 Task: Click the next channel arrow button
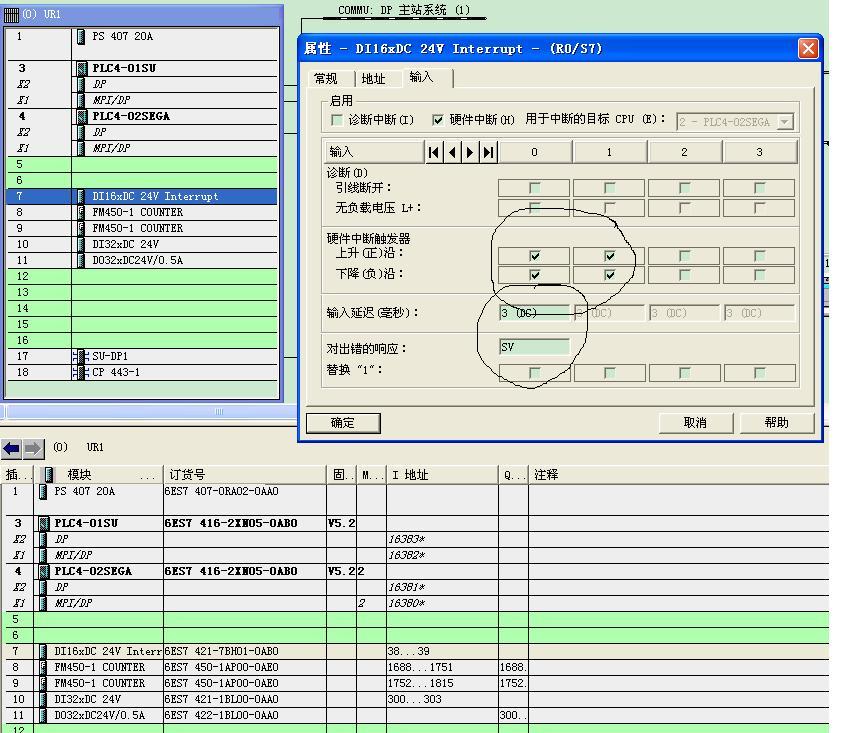pos(470,152)
